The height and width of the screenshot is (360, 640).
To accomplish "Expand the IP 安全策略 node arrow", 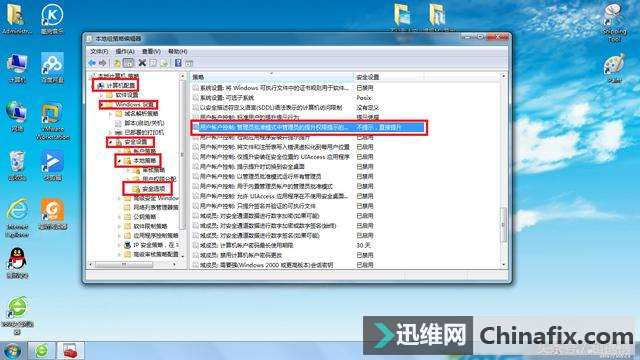I will [x=119, y=244].
